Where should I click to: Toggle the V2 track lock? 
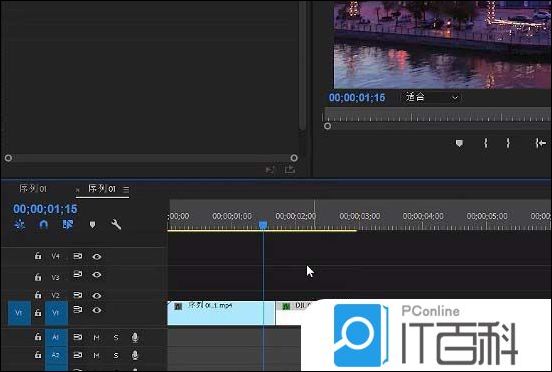click(38, 295)
